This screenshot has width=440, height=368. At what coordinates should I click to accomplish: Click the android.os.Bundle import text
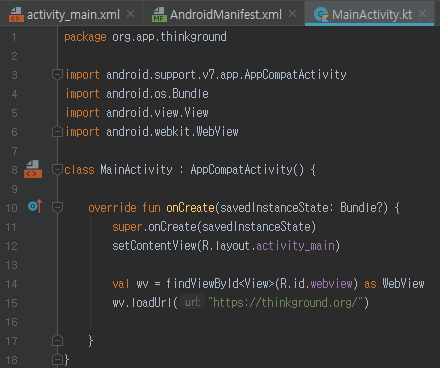coord(157,94)
